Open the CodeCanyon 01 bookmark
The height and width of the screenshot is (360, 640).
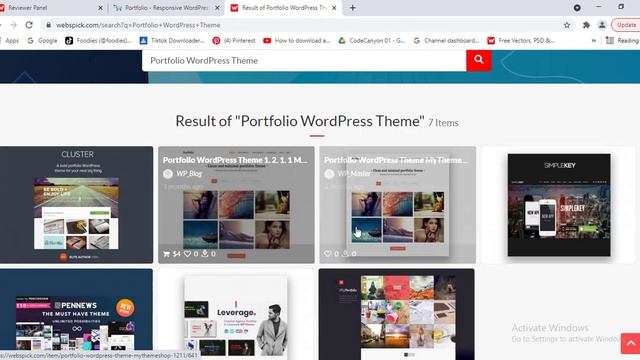coord(371,40)
